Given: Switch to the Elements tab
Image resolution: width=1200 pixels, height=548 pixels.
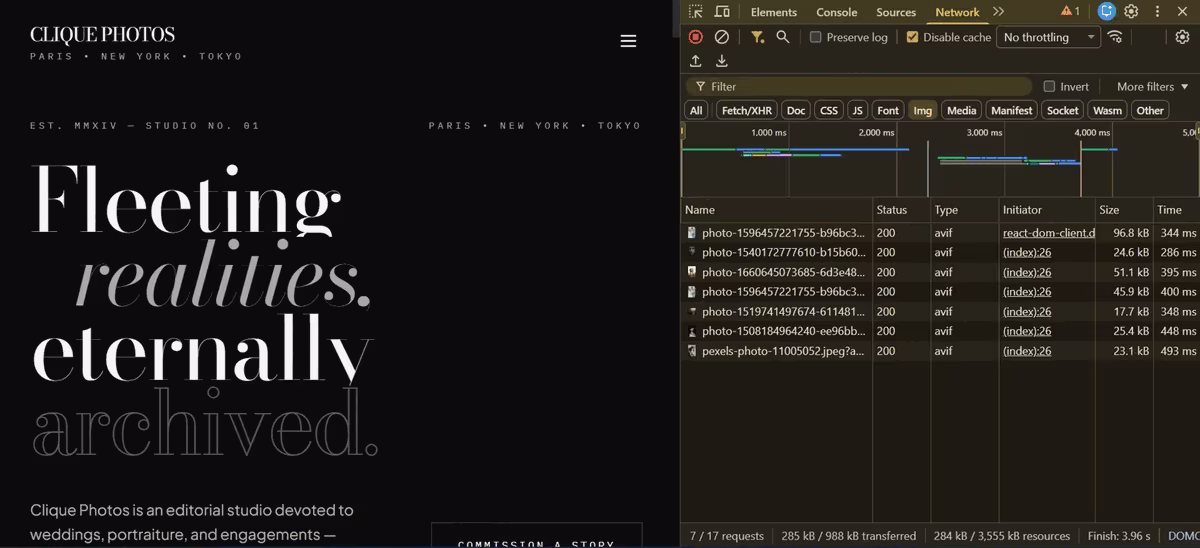Looking at the screenshot, I should (774, 12).
